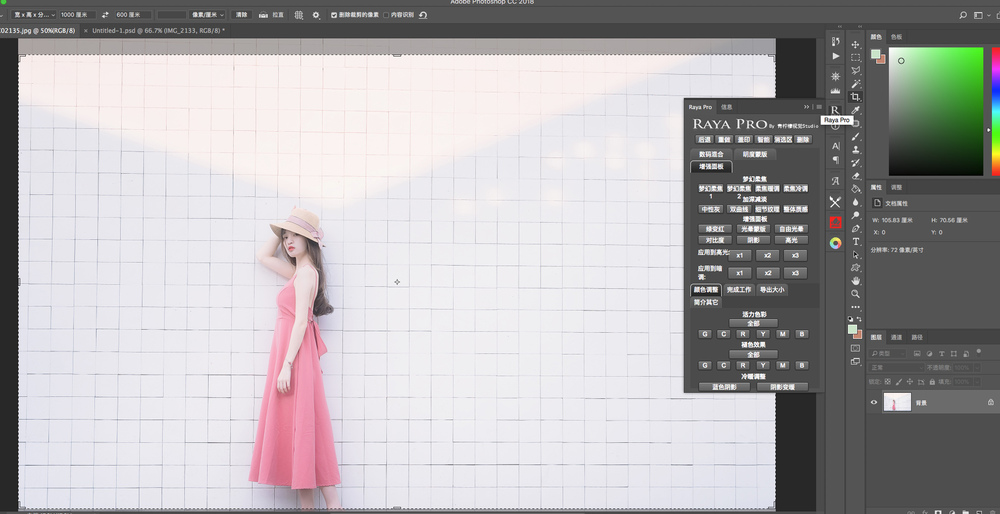Click the 中性灰 button

click(x=710, y=209)
